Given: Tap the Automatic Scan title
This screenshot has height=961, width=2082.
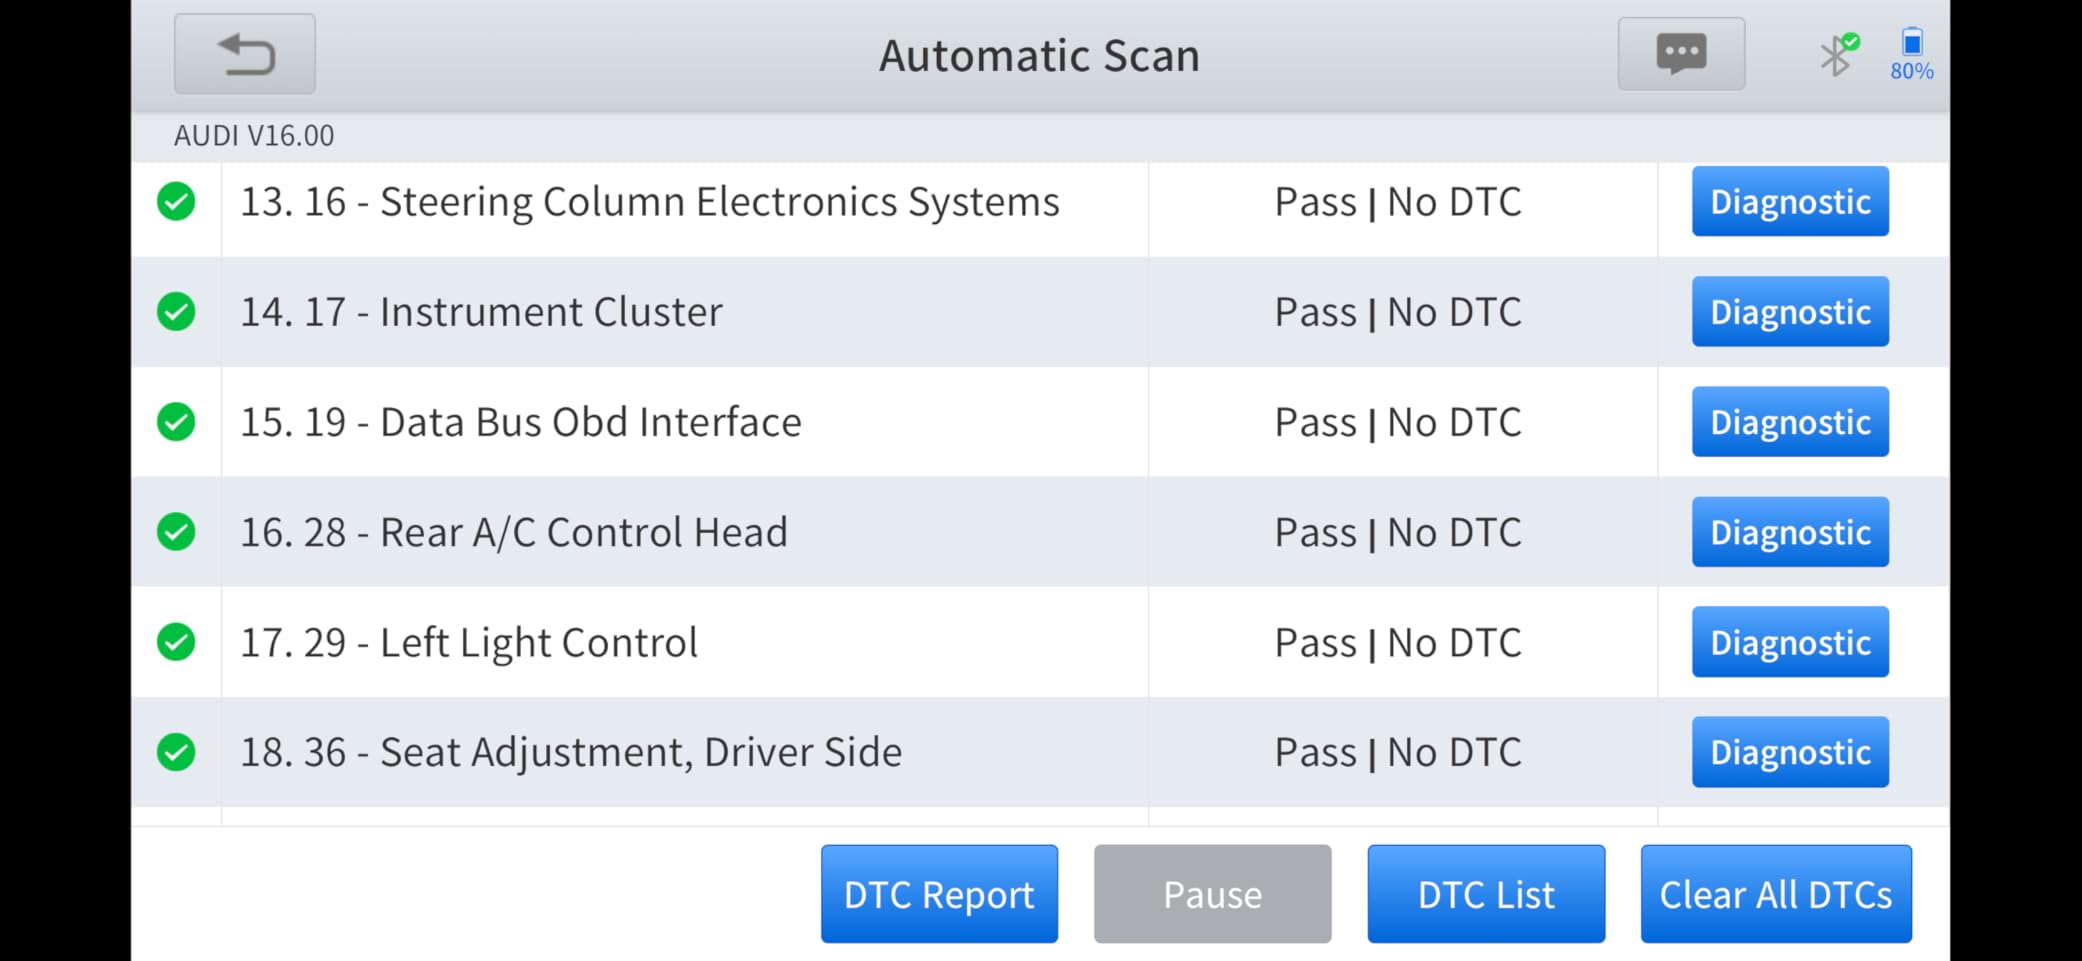Looking at the screenshot, I should click(1039, 55).
